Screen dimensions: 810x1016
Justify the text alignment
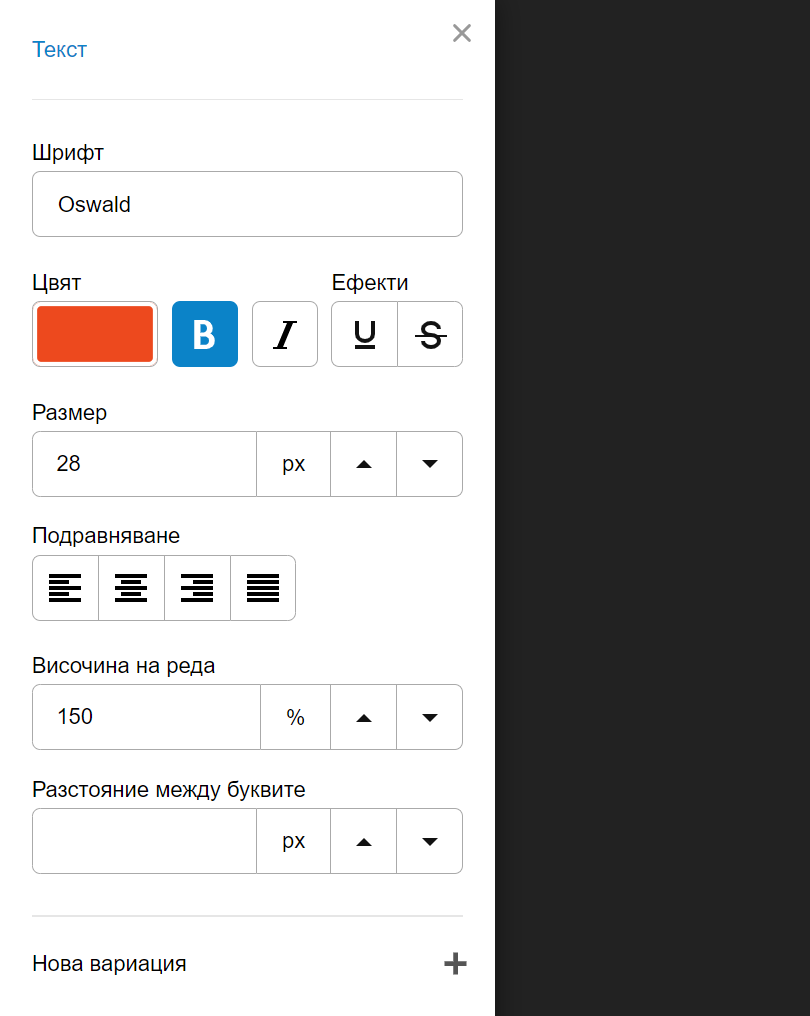(263, 588)
